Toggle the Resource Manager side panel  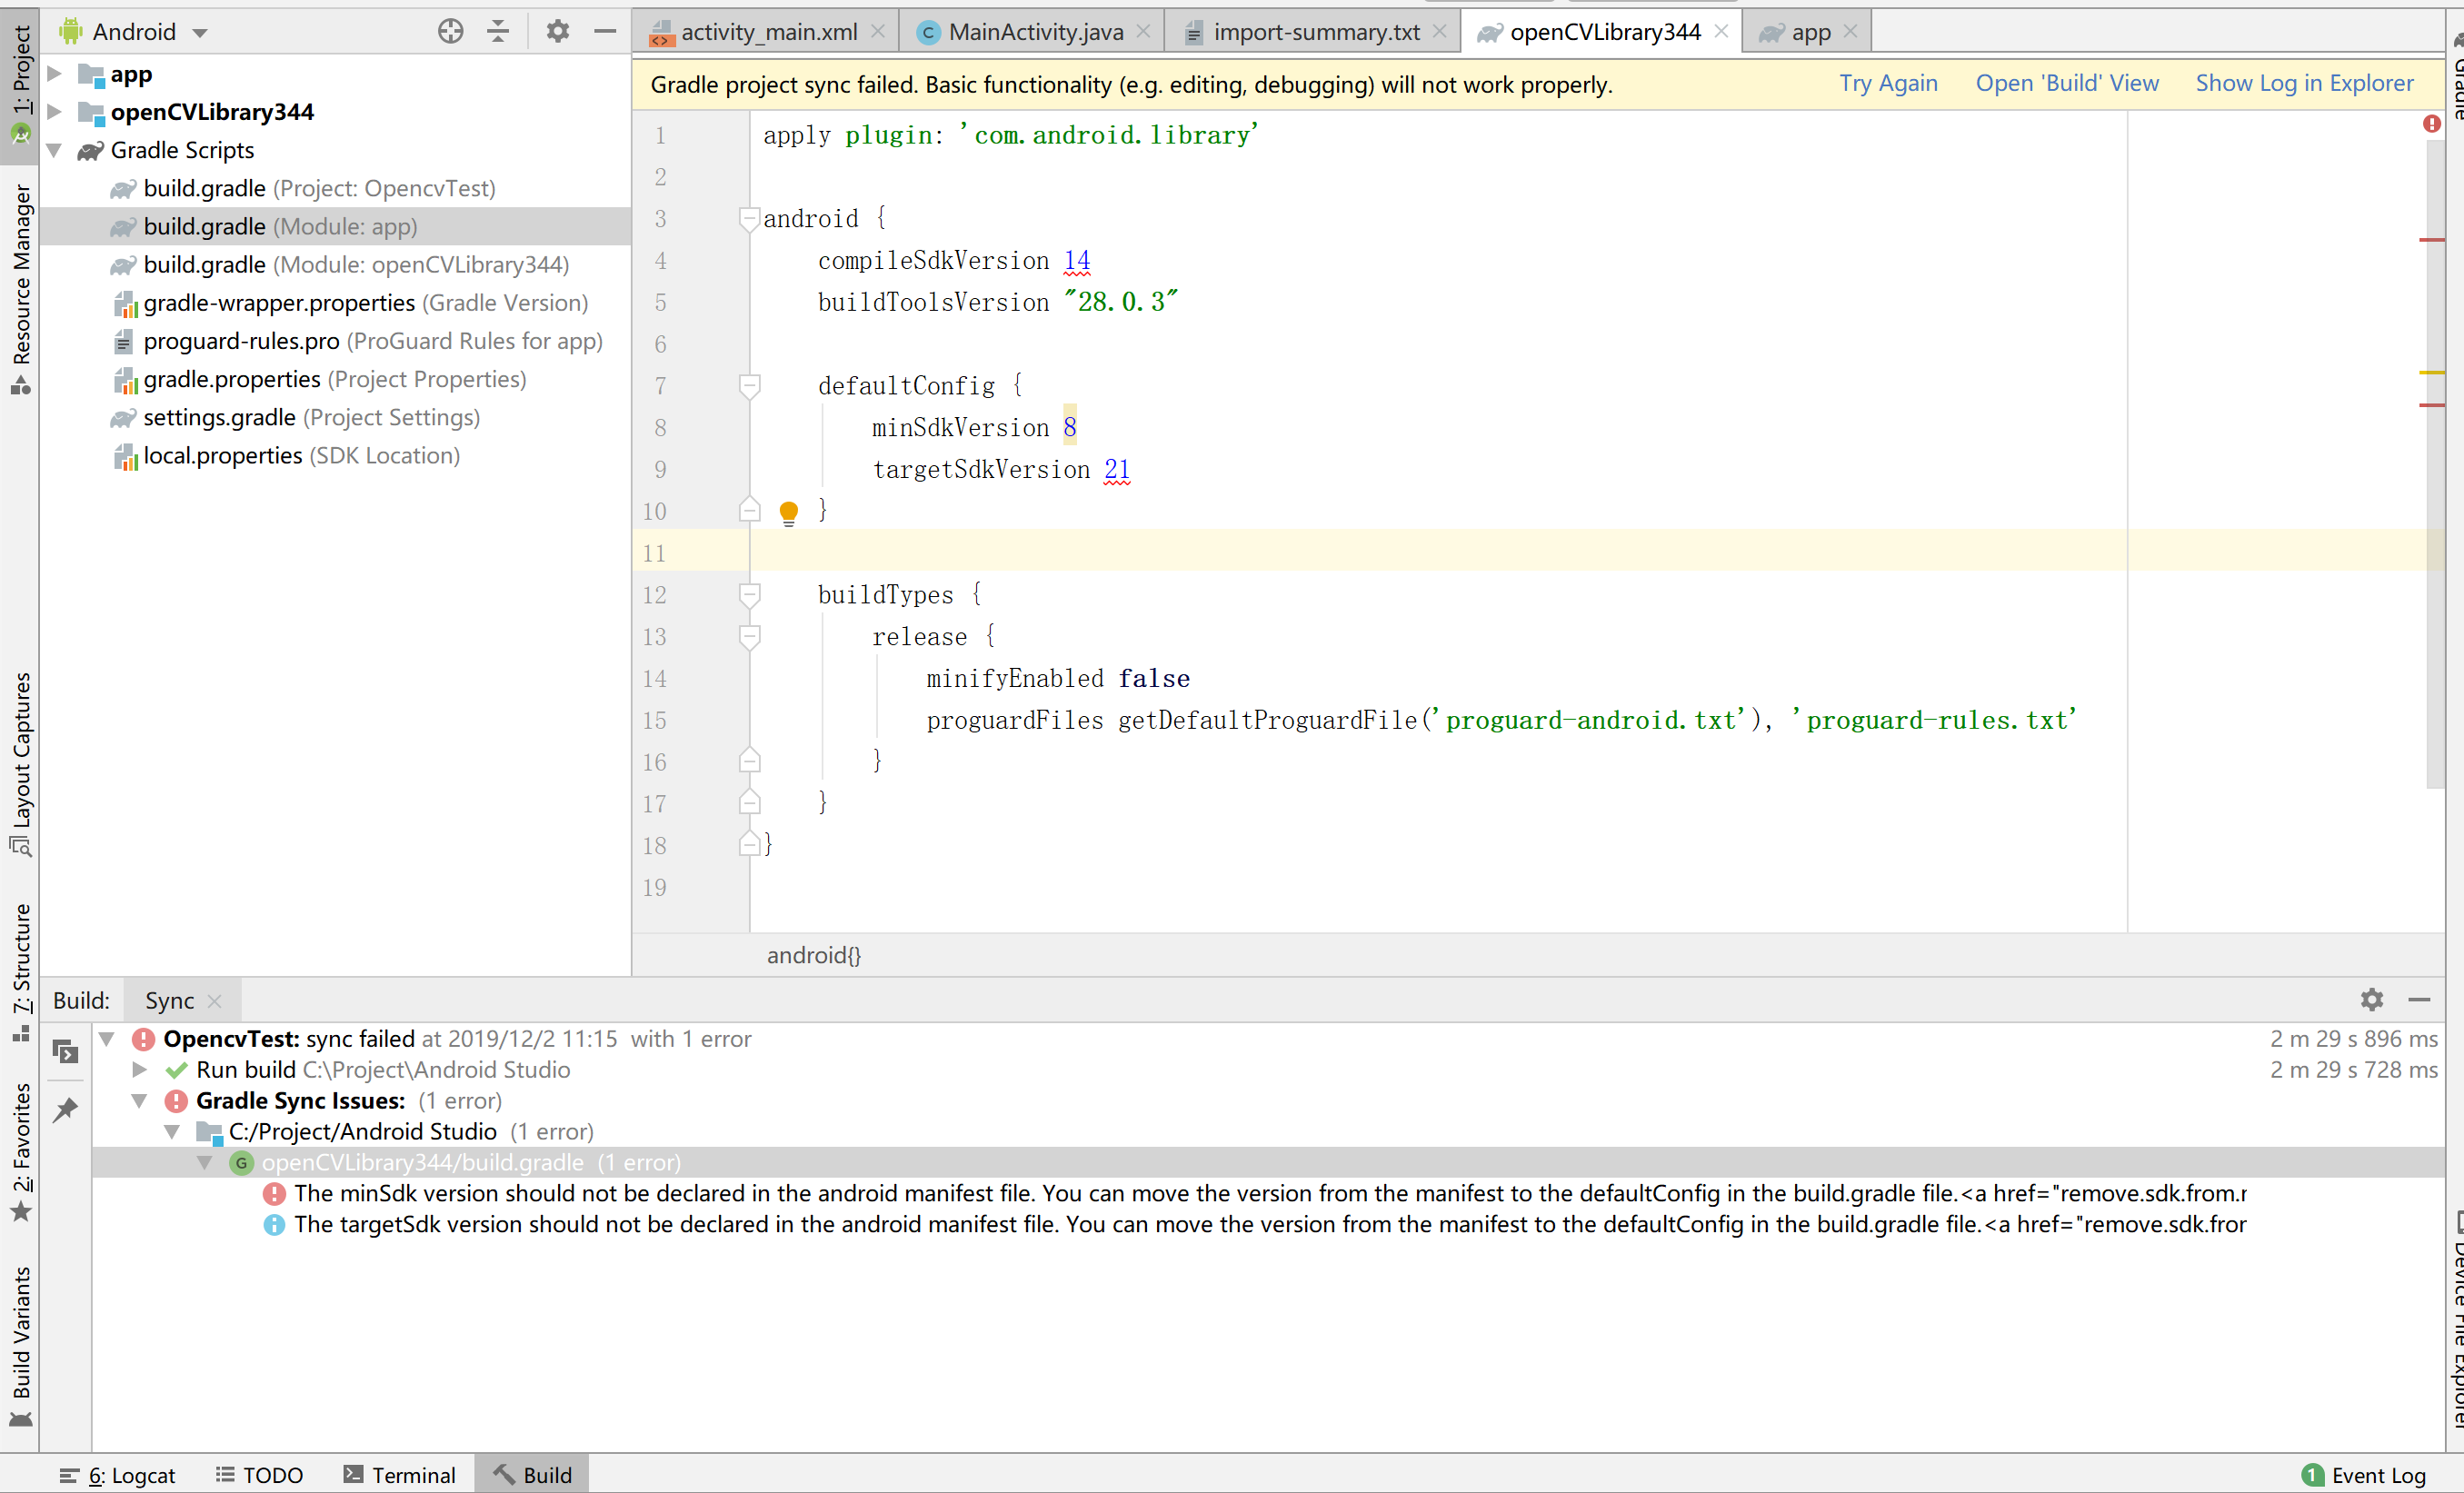click(x=21, y=287)
